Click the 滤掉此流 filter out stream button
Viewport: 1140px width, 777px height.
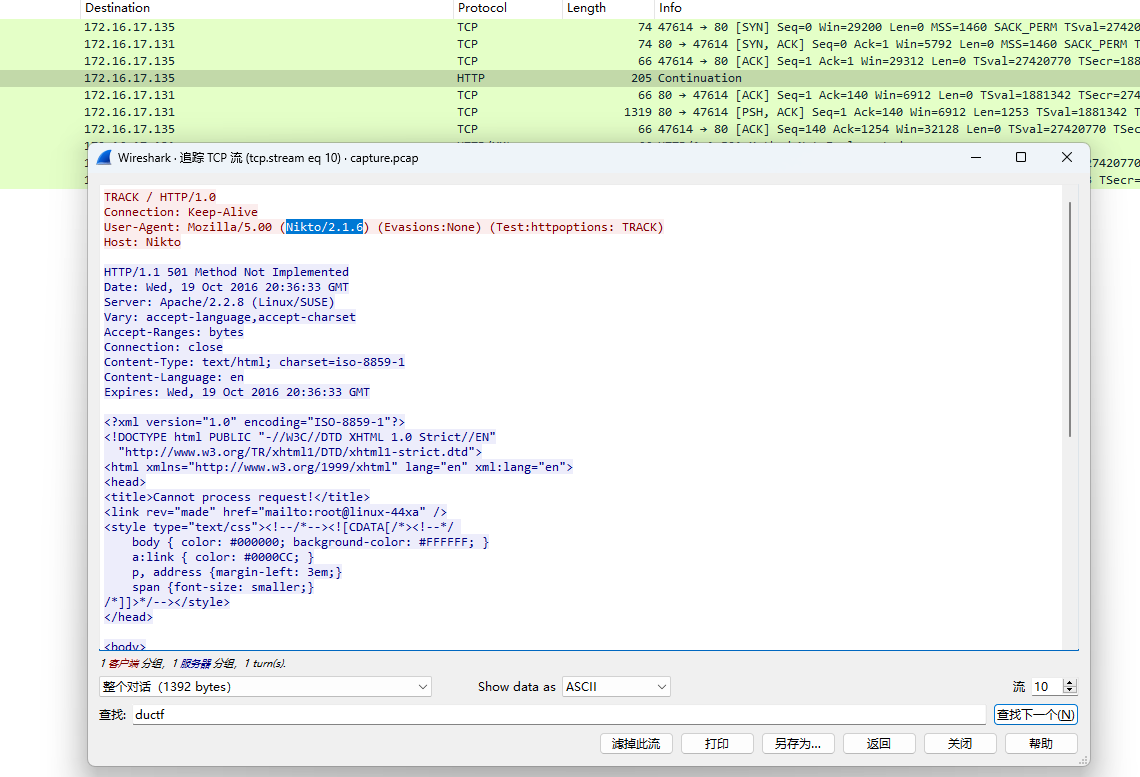636,744
